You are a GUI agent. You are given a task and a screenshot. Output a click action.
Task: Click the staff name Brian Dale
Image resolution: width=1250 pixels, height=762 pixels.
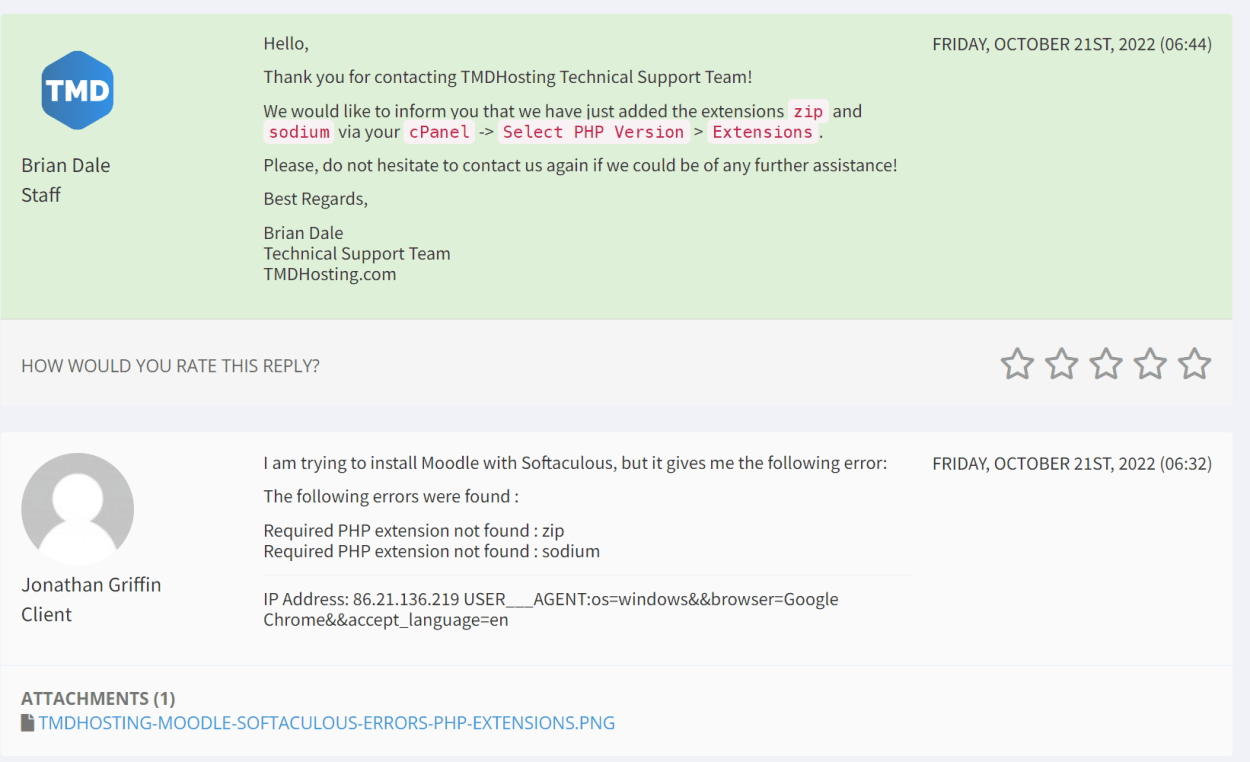click(66, 165)
